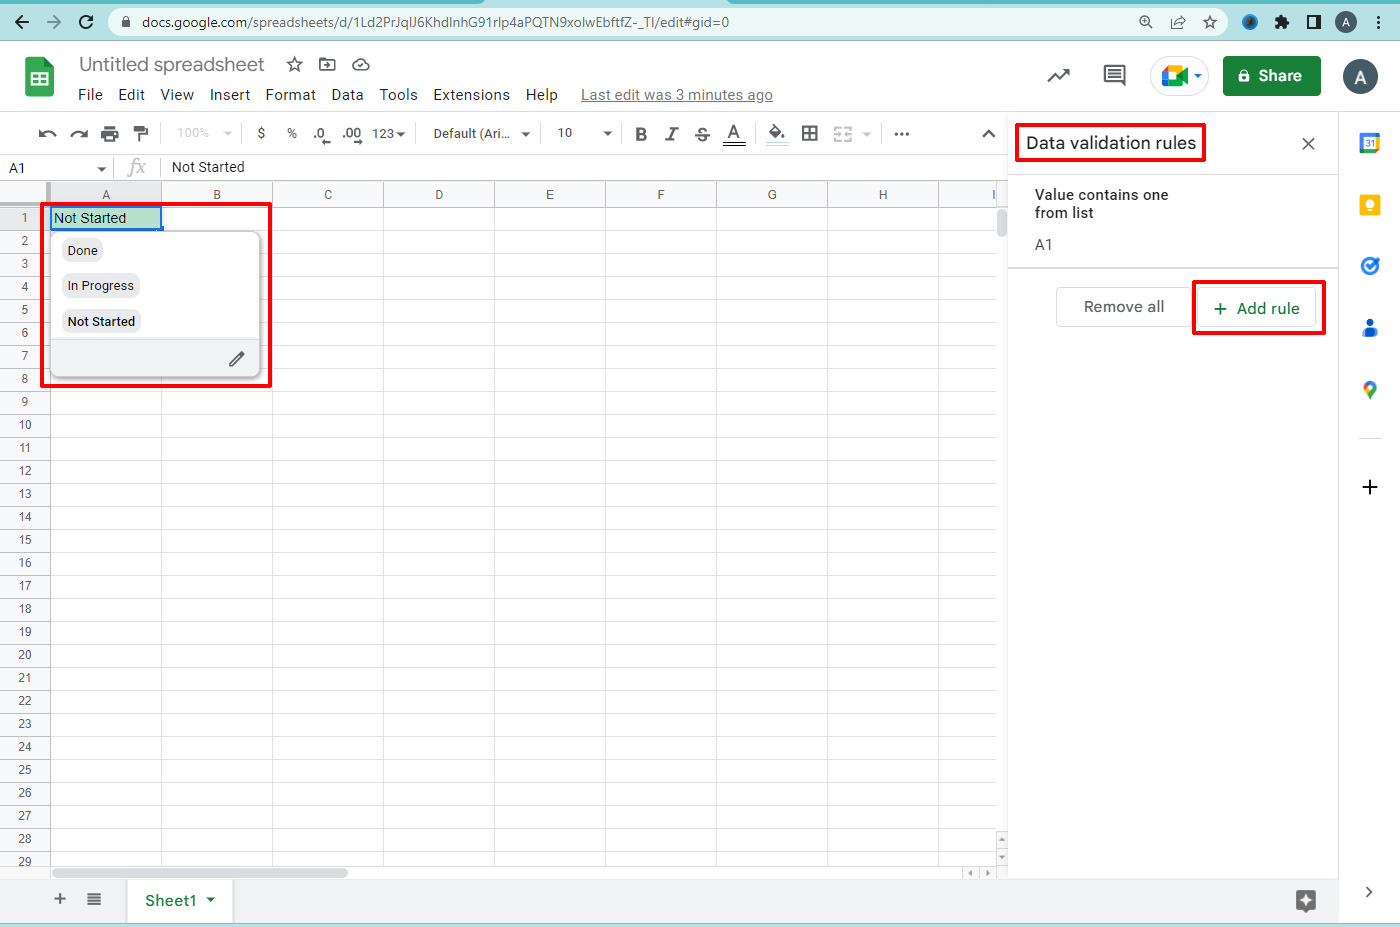This screenshot has height=927, width=1400.
Task: Expand the font size dropdown
Action: coord(606,134)
